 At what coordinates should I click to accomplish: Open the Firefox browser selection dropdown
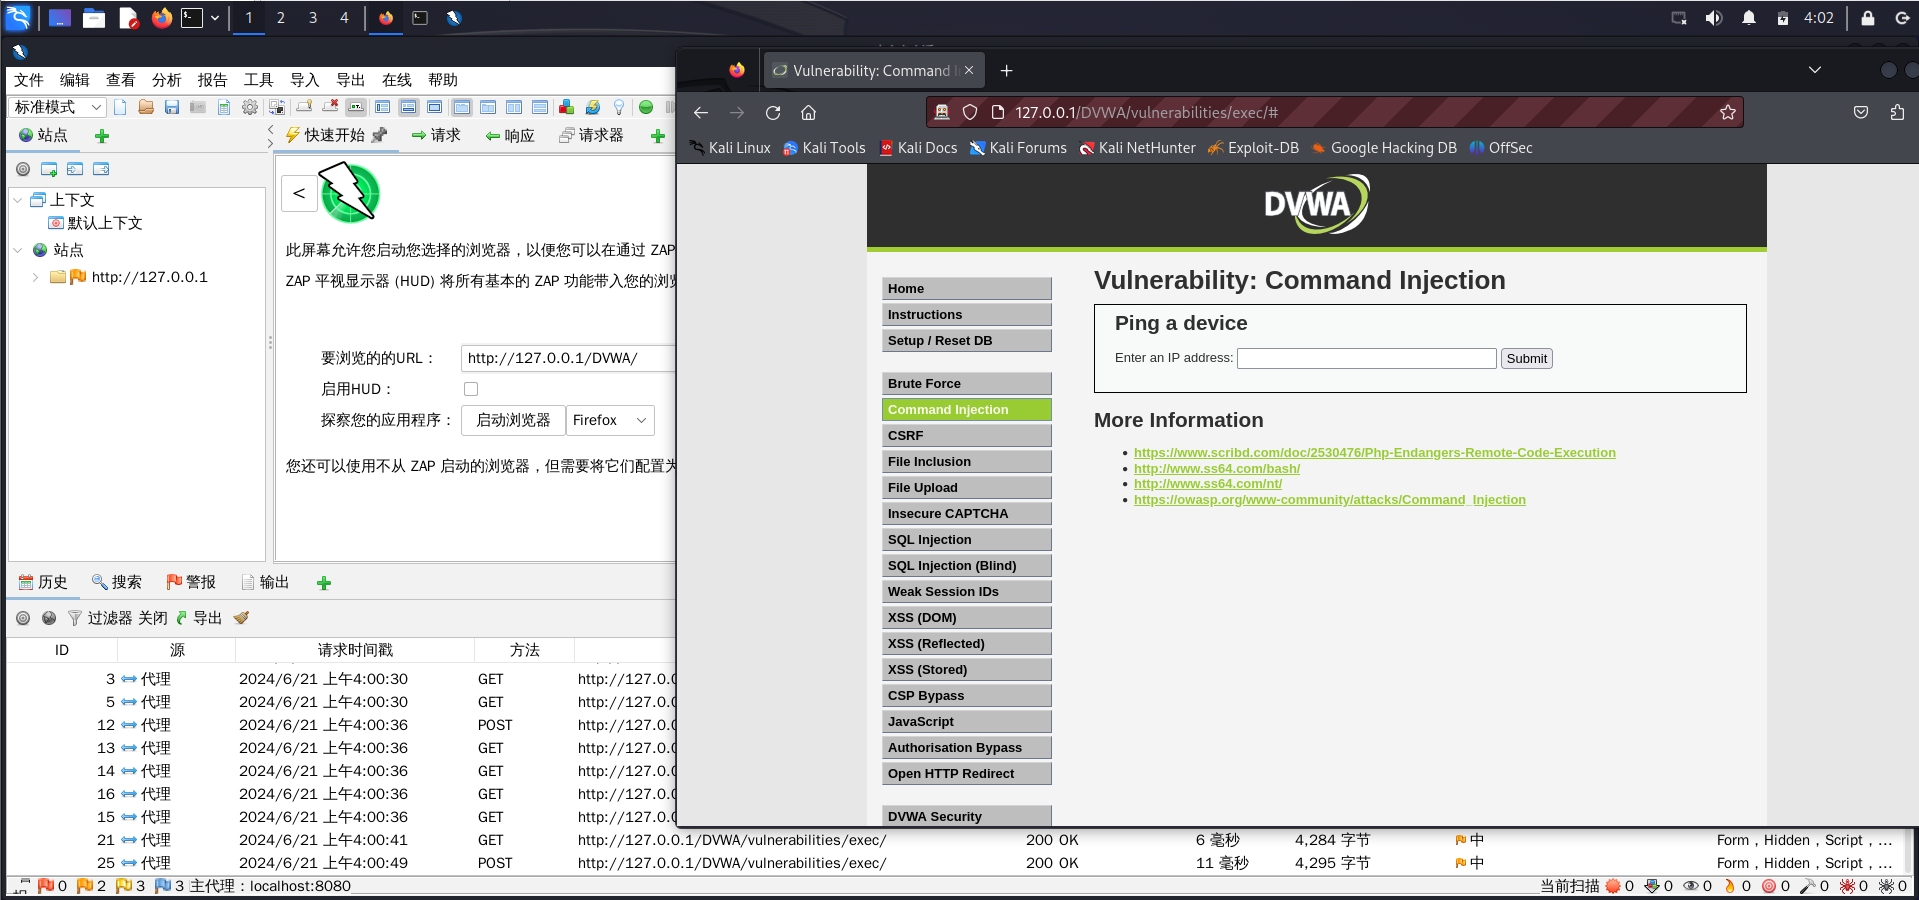point(611,420)
